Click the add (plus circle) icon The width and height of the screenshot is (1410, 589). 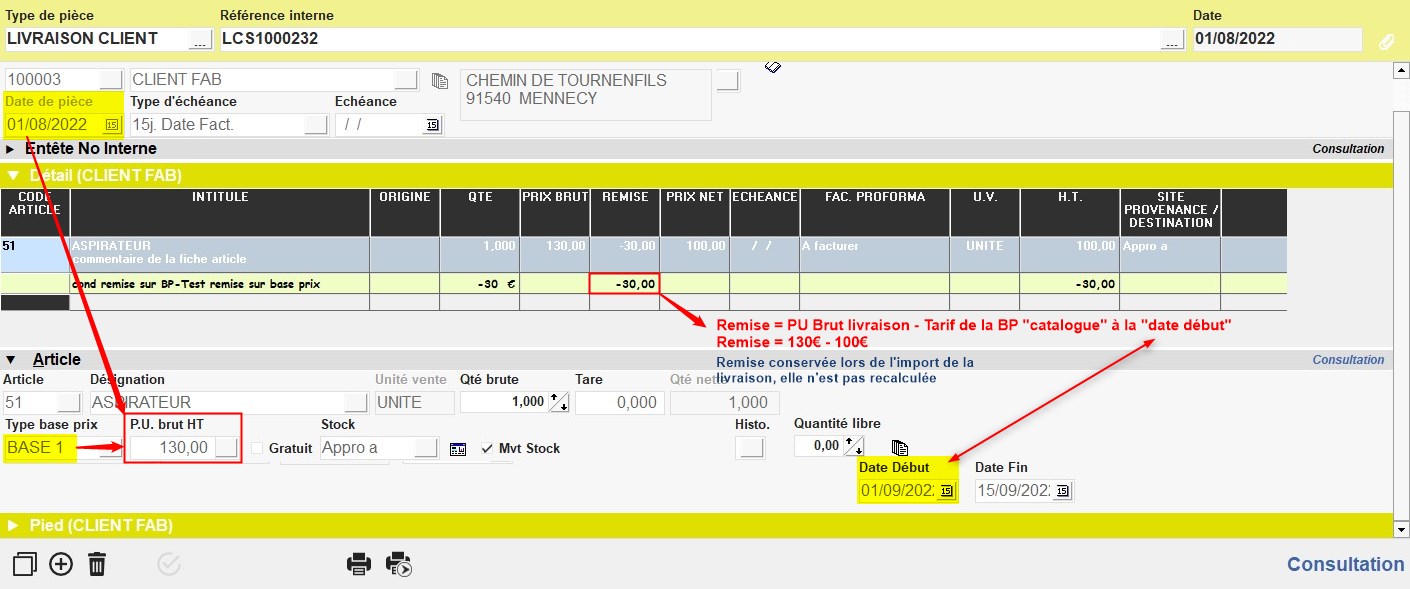coord(61,564)
